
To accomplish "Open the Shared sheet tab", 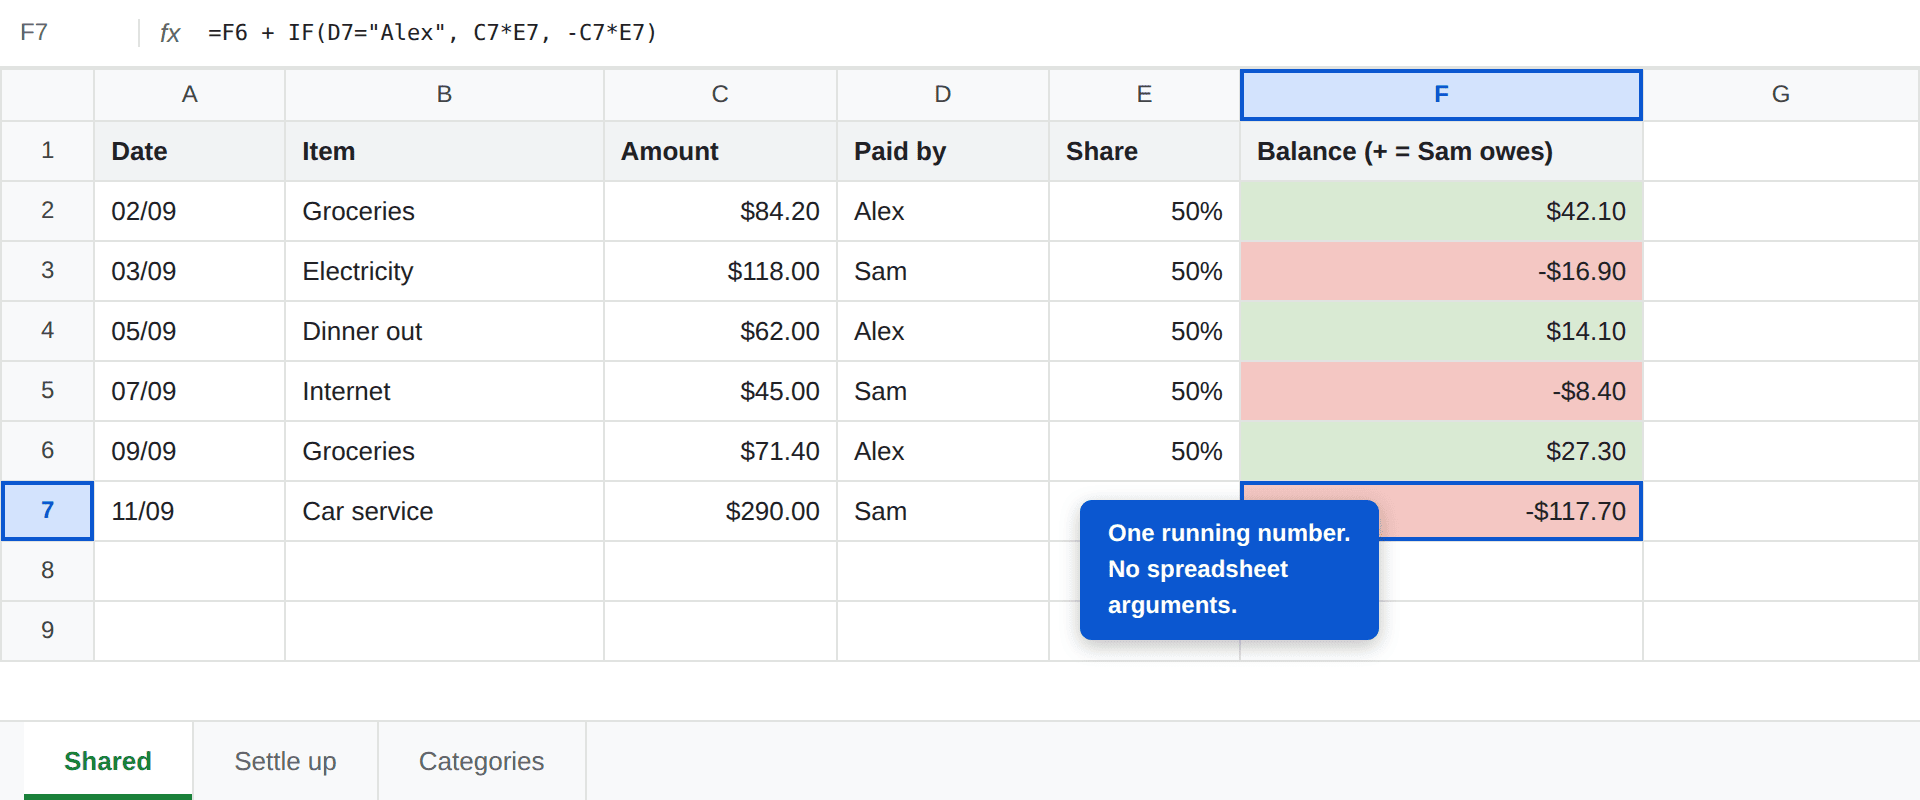I will (108, 761).
